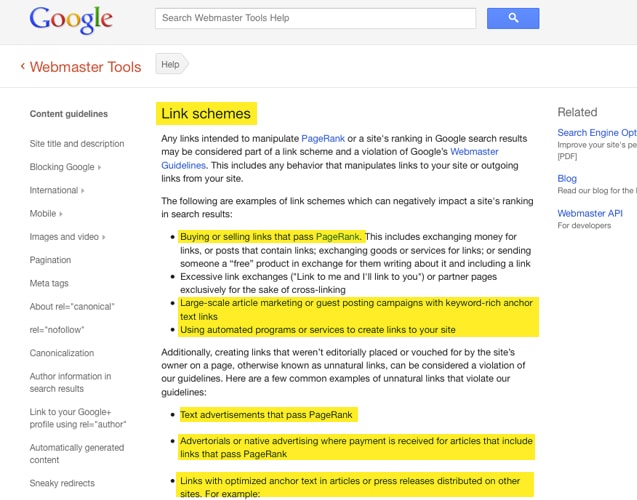Click the Link schemes page title
Viewport: 637px width, 500px height.
(206, 113)
